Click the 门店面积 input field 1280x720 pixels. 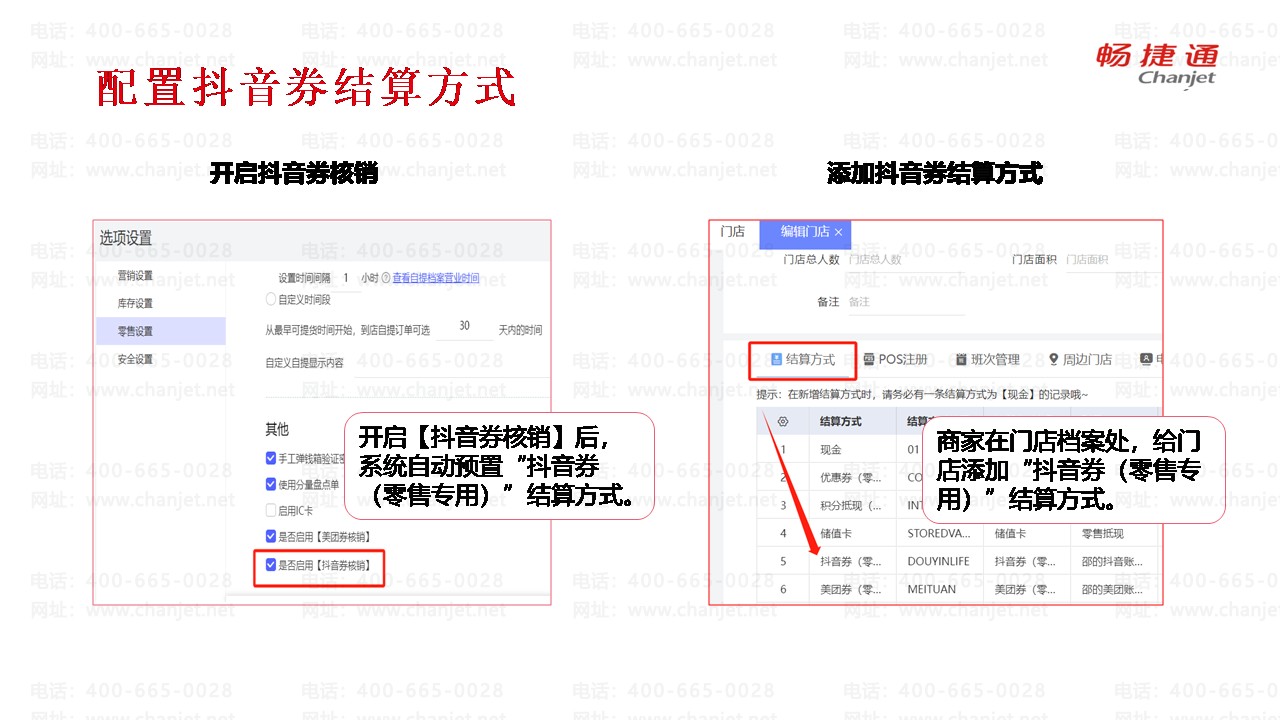tap(1112, 260)
